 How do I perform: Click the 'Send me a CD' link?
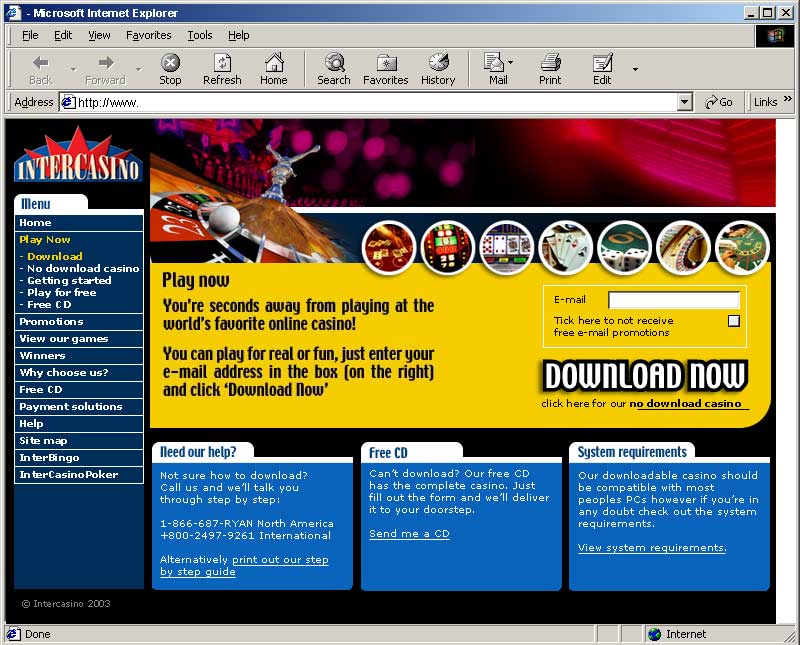[x=409, y=534]
